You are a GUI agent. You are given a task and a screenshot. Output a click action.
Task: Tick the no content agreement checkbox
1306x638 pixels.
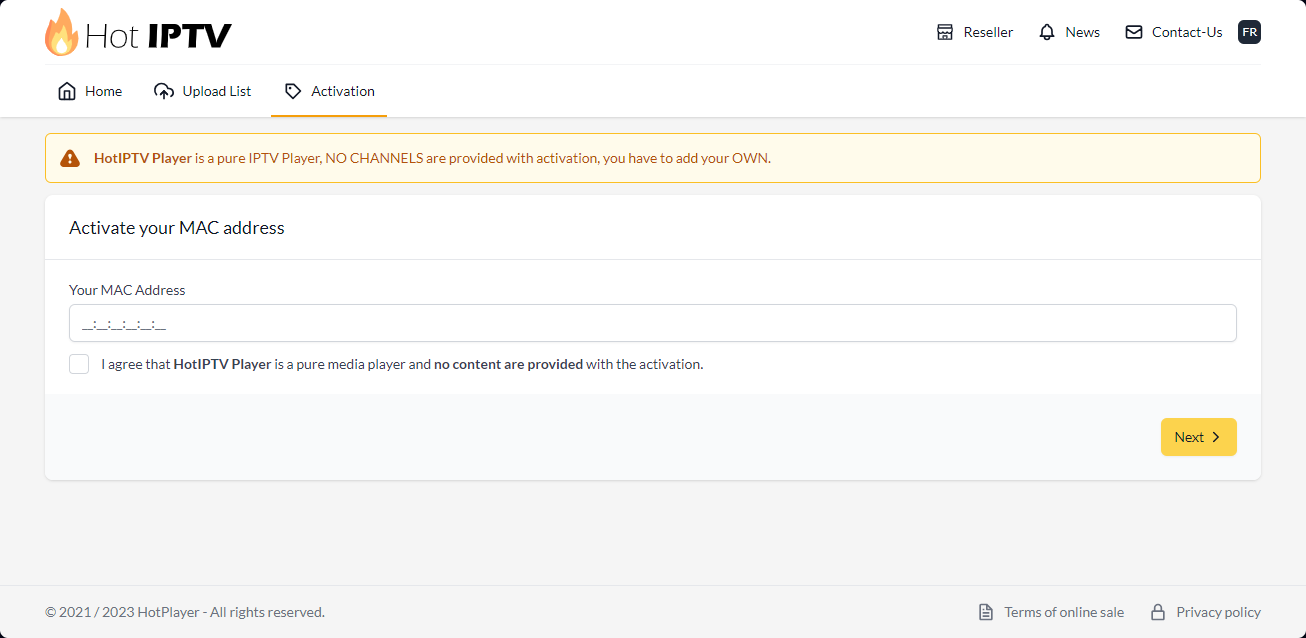(79, 364)
